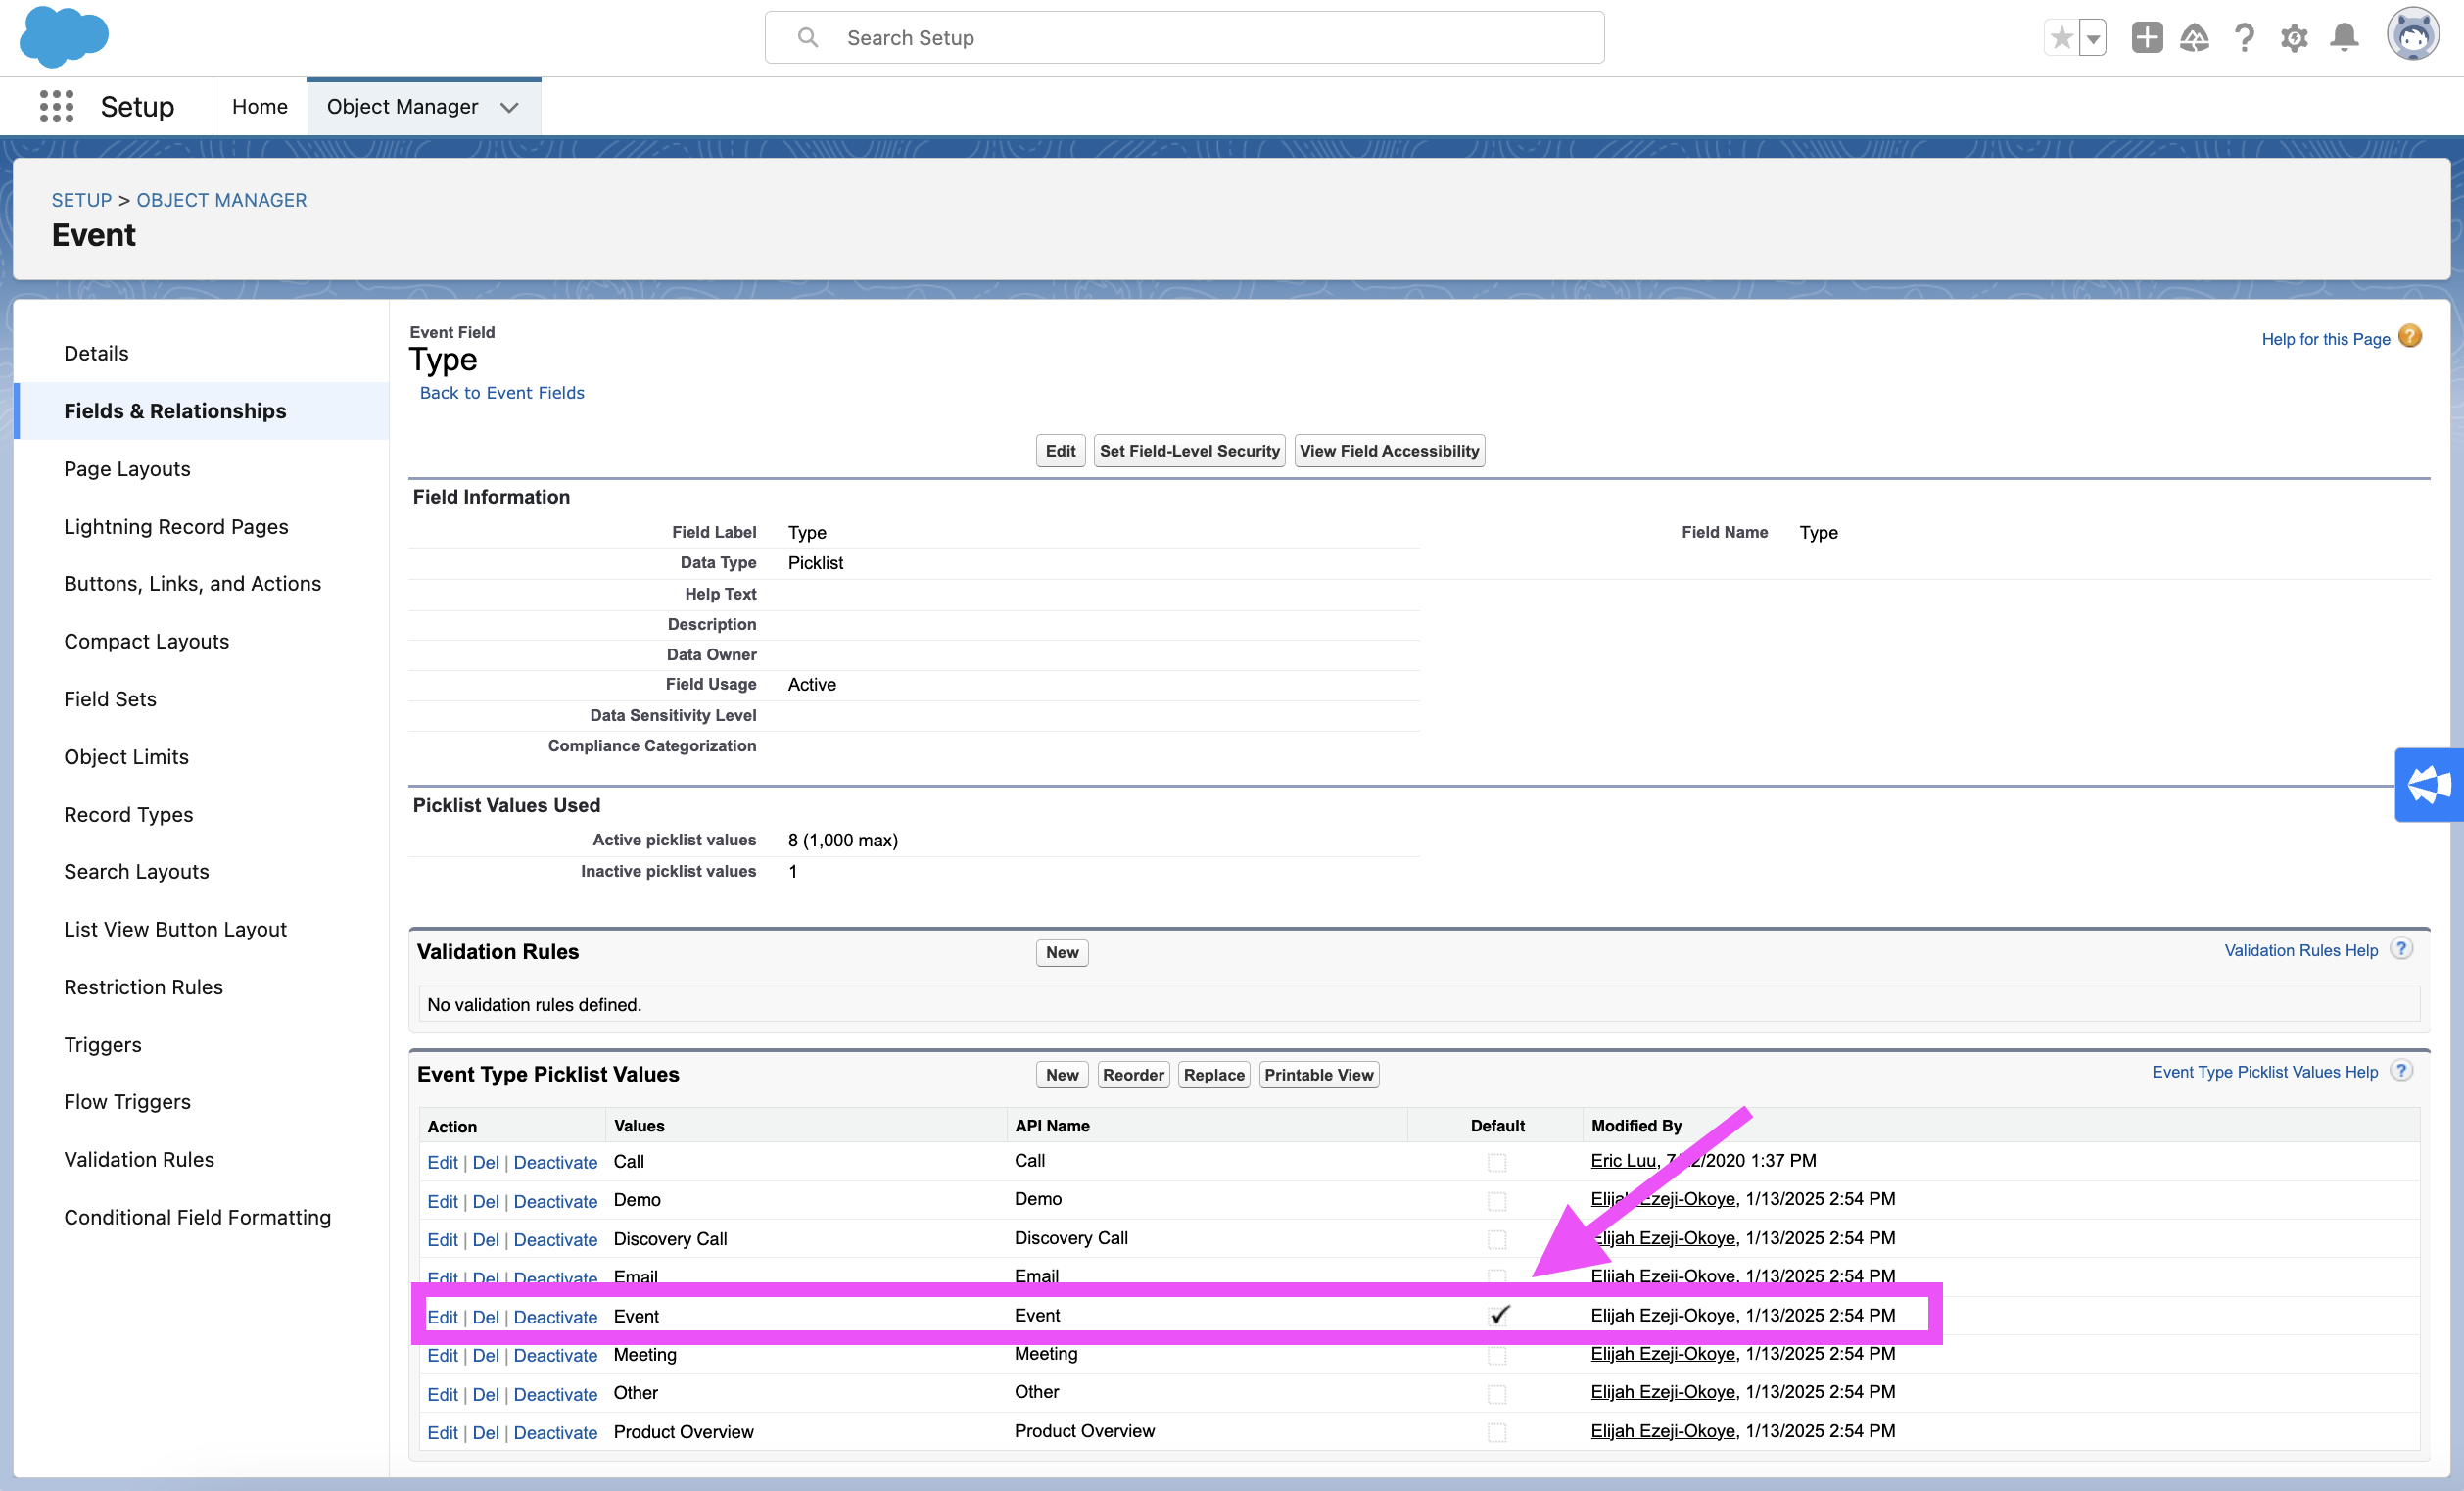This screenshot has width=2464, height=1491.
Task: Open Validation Rules in the sidebar
Action: [x=139, y=1159]
